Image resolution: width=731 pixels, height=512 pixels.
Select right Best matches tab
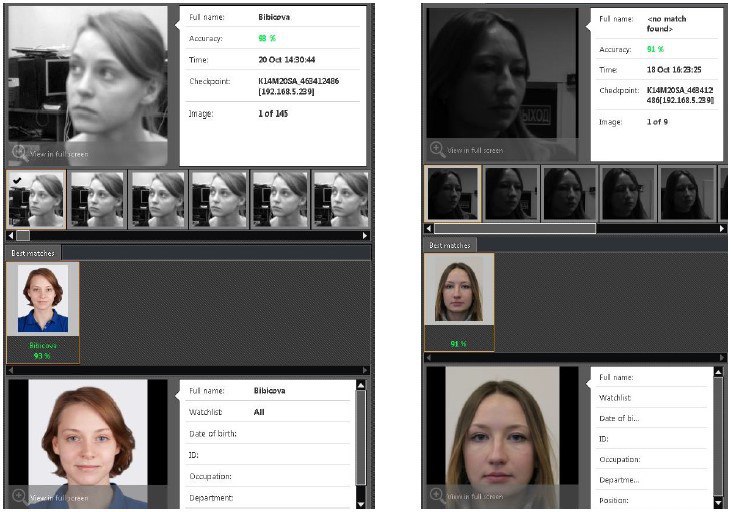[450, 245]
